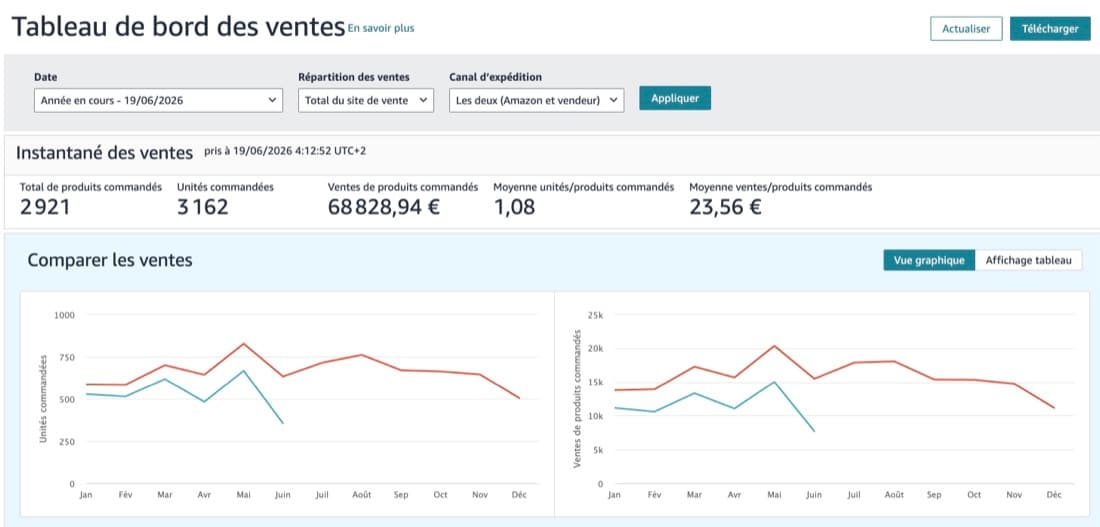Viewport: 1100px width, 527px height.
Task: Click the Actualiser button
Action: click(966, 29)
